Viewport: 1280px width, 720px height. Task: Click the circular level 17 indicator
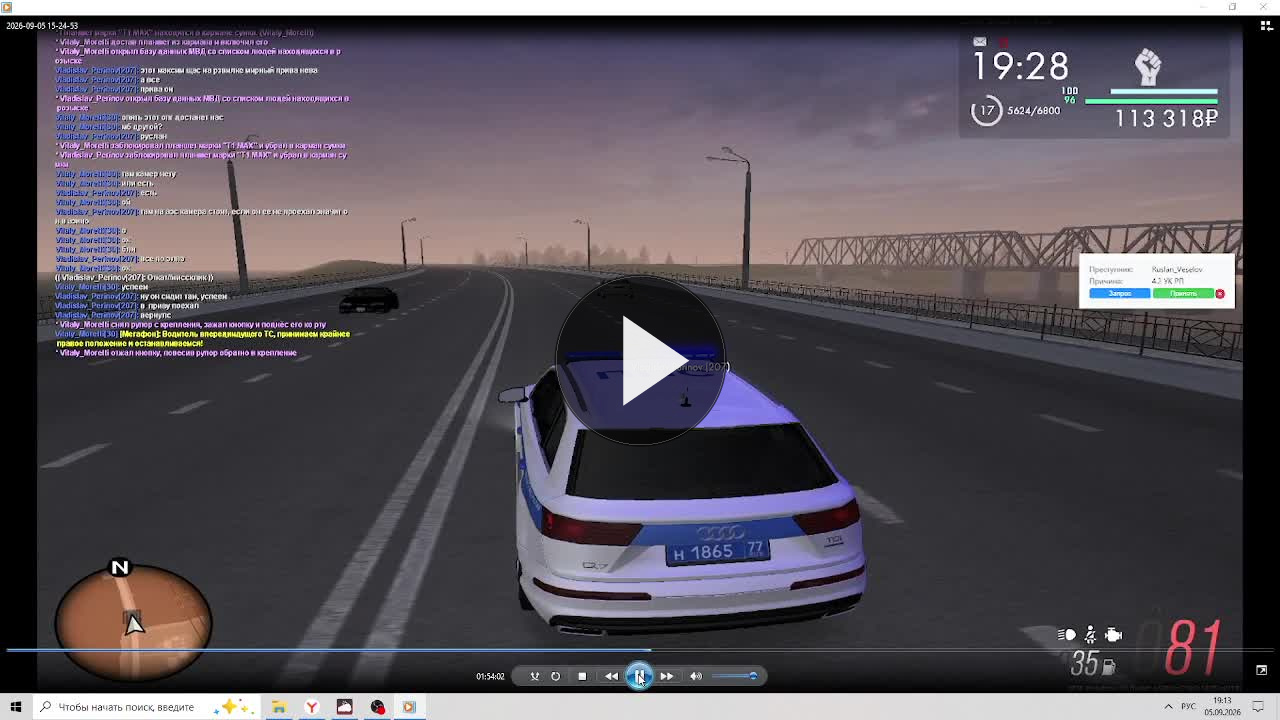986,111
